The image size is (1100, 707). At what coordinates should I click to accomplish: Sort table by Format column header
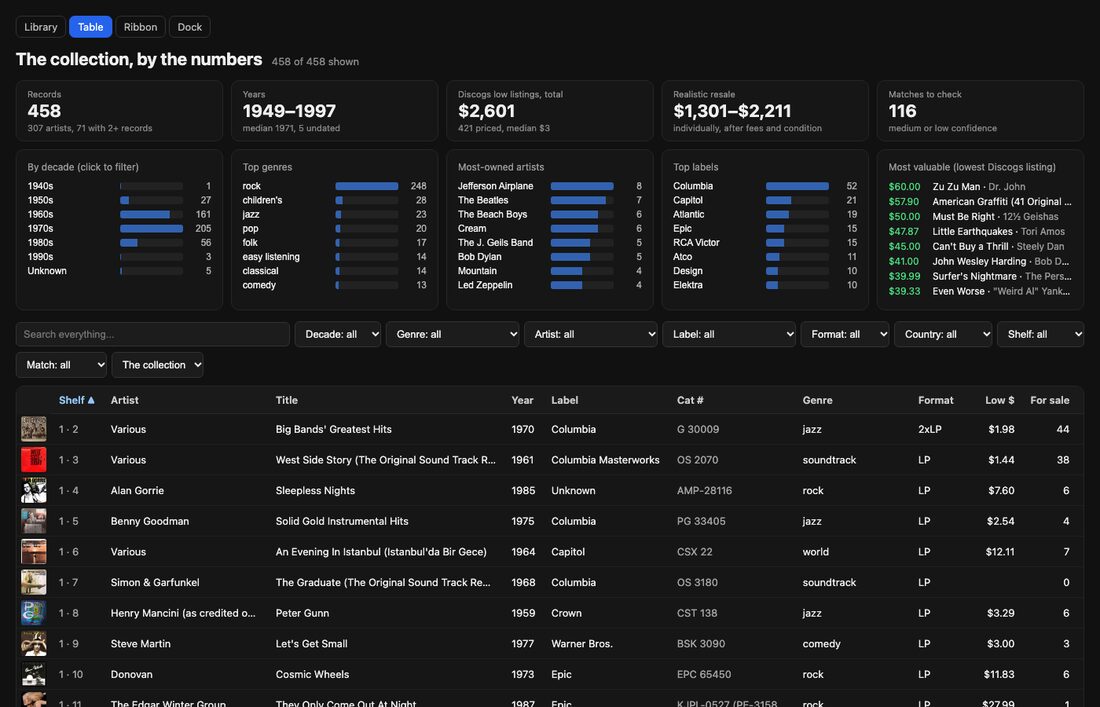[x=935, y=400]
